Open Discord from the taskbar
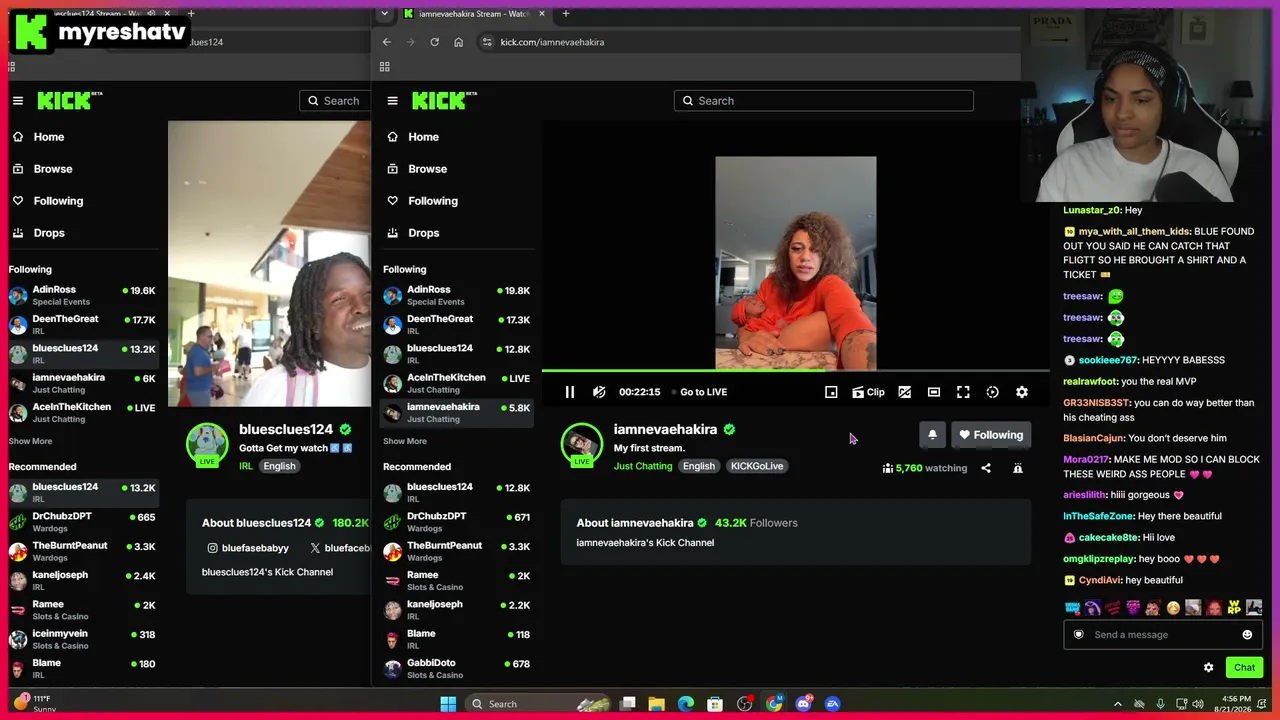Image resolution: width=1280 pixels, height=720 pixels. [804, 704]
